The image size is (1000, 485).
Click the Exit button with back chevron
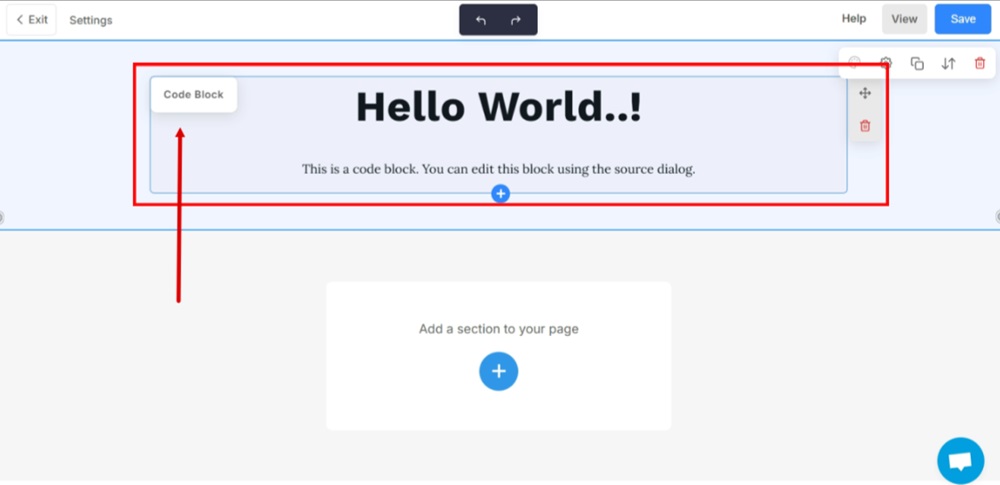(31, 20)
